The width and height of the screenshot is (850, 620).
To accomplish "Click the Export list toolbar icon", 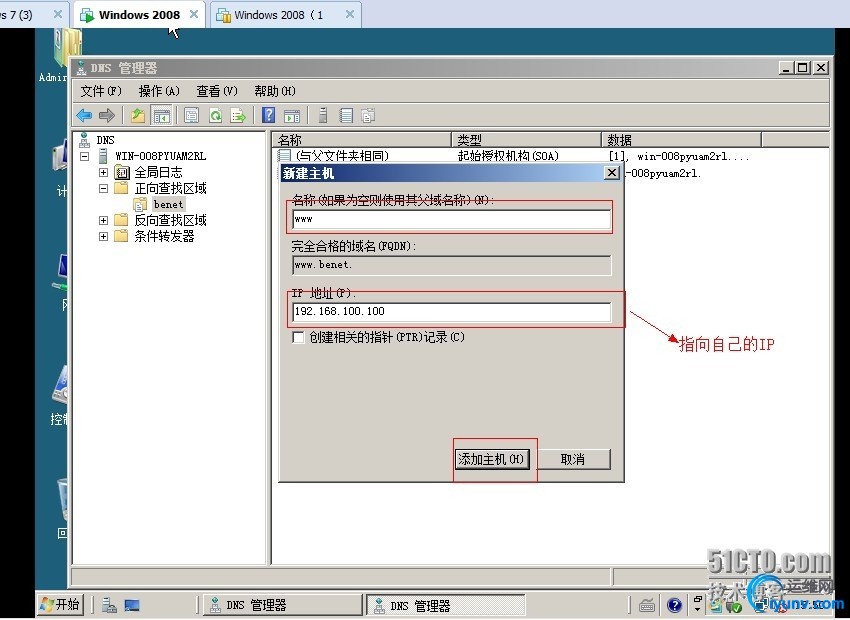I will tap(238, 115).
